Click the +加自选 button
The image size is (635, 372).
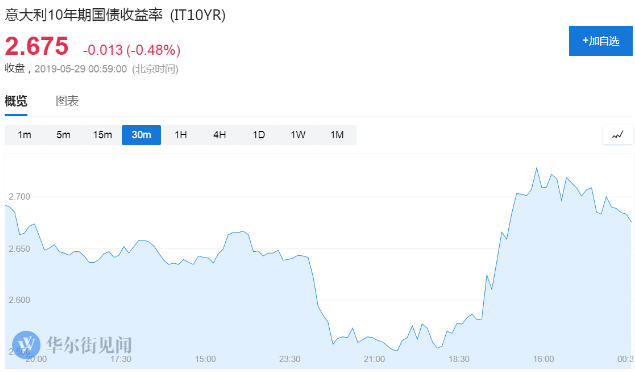point(601,41)
